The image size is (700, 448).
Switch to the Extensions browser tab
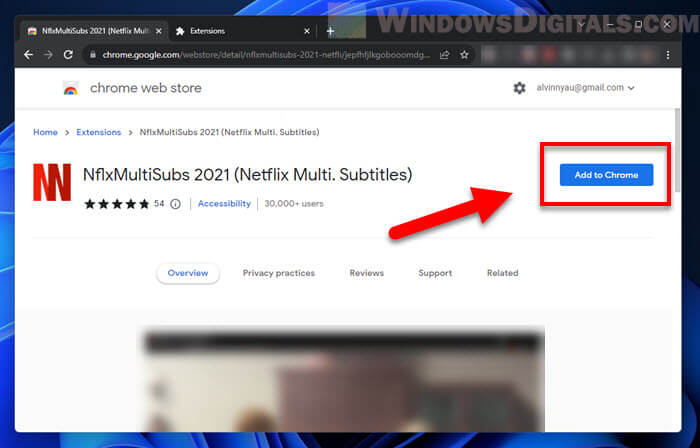242,31
